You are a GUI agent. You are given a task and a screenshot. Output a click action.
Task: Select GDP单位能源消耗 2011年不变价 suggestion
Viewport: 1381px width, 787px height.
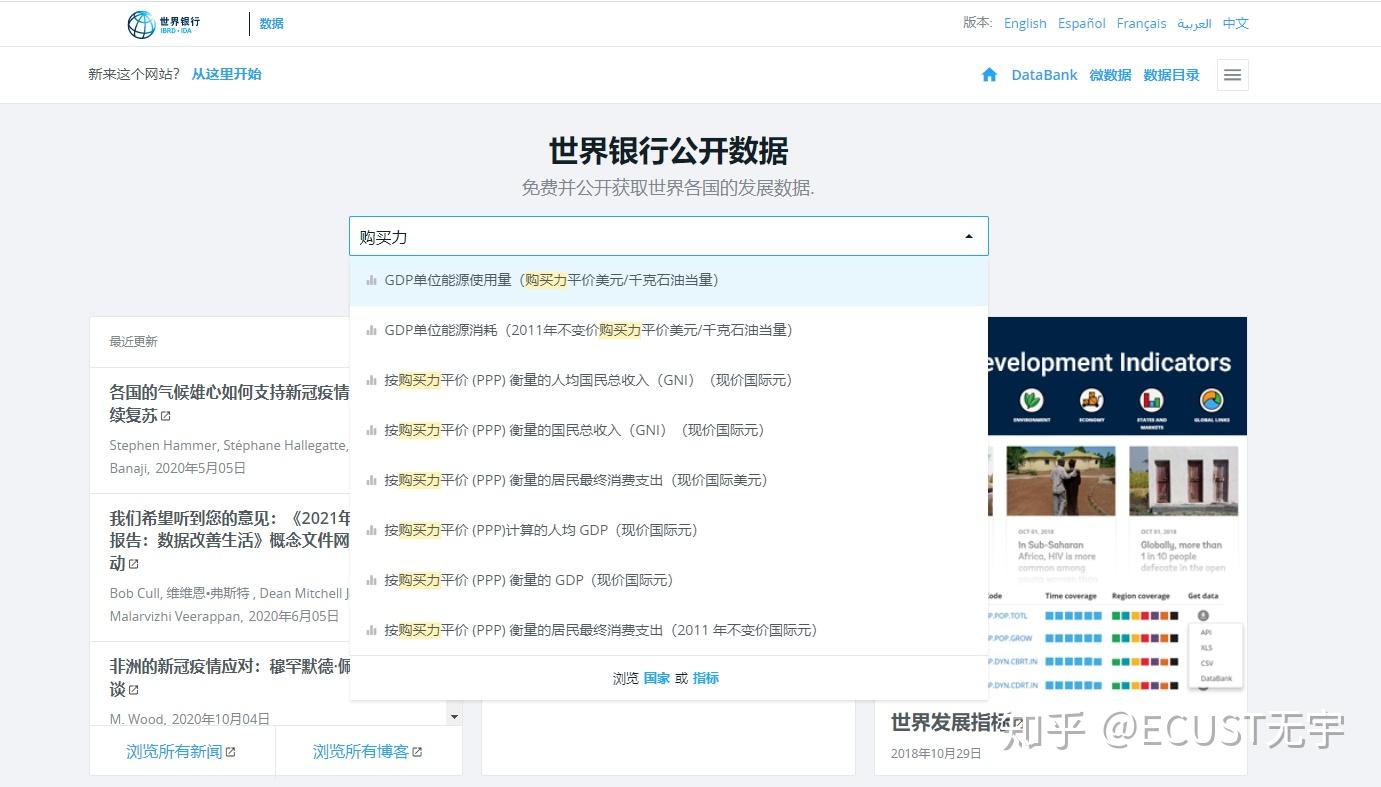[668, 330]
